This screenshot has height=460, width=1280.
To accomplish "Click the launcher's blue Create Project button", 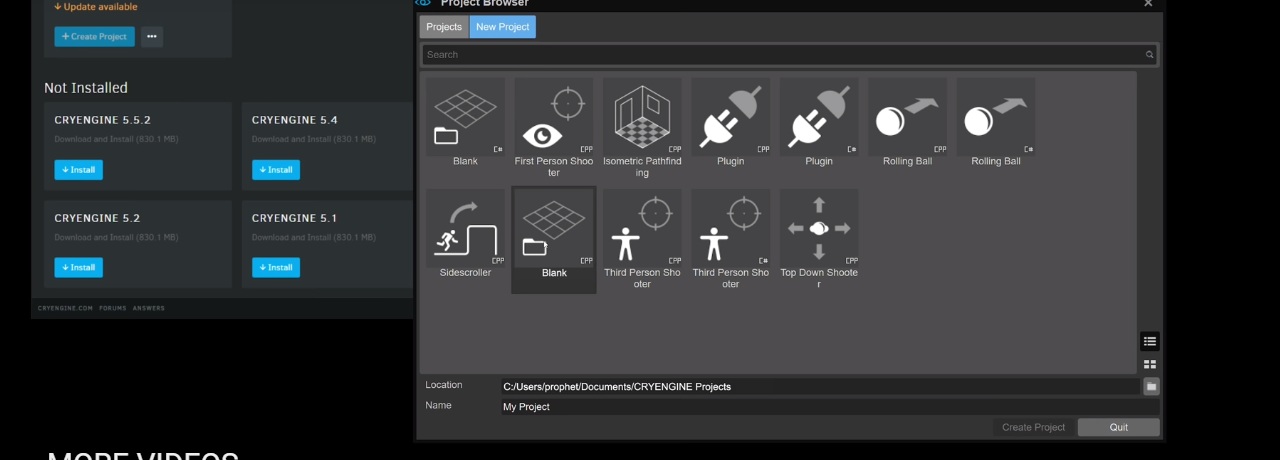I will click(94, 36).
